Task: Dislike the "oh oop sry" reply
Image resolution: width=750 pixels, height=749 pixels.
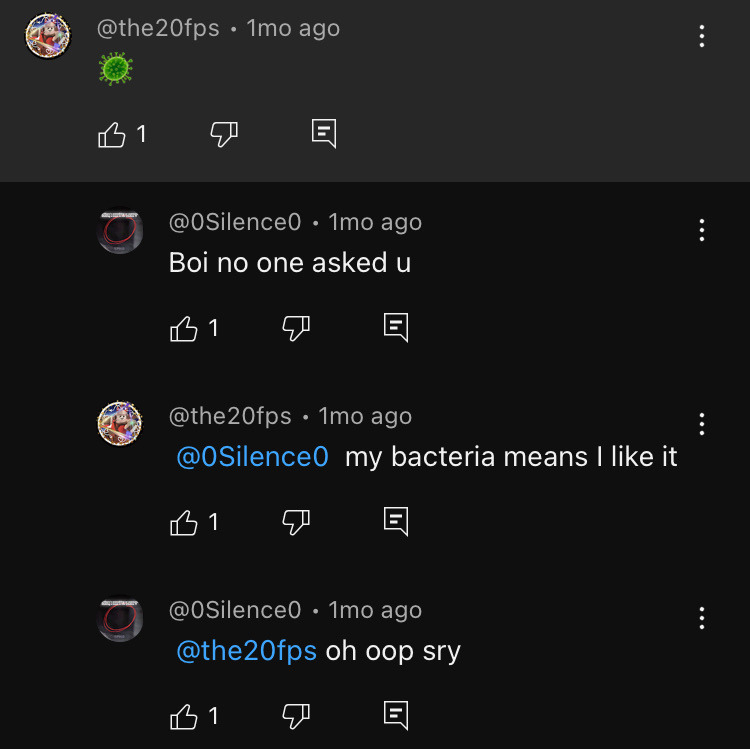Action: point(297,716)
